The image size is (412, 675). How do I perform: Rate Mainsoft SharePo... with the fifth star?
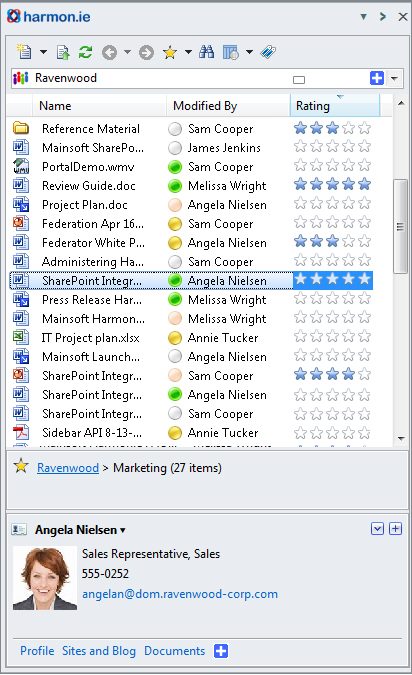364,146
